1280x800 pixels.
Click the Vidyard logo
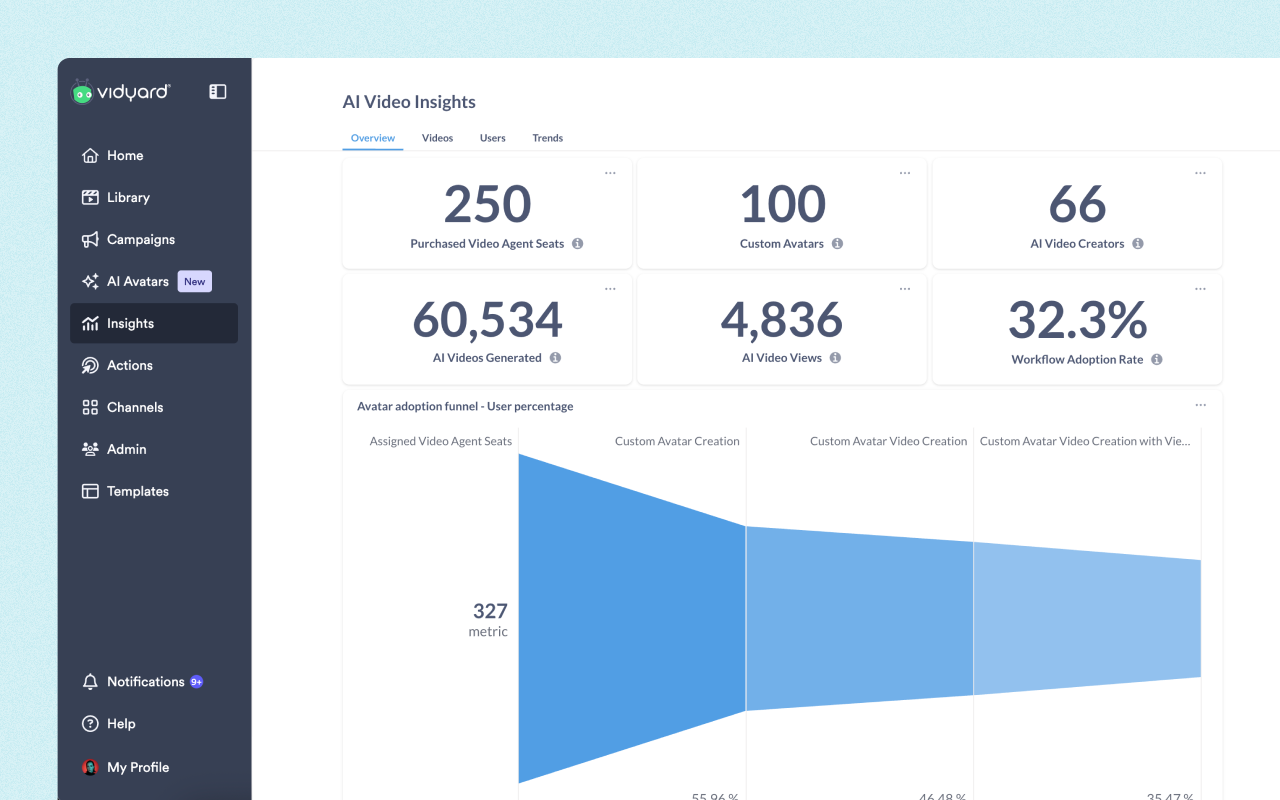point(121,92)
